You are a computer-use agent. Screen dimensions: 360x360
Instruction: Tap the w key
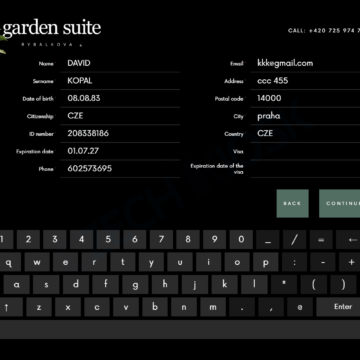(x=37, y=262)
